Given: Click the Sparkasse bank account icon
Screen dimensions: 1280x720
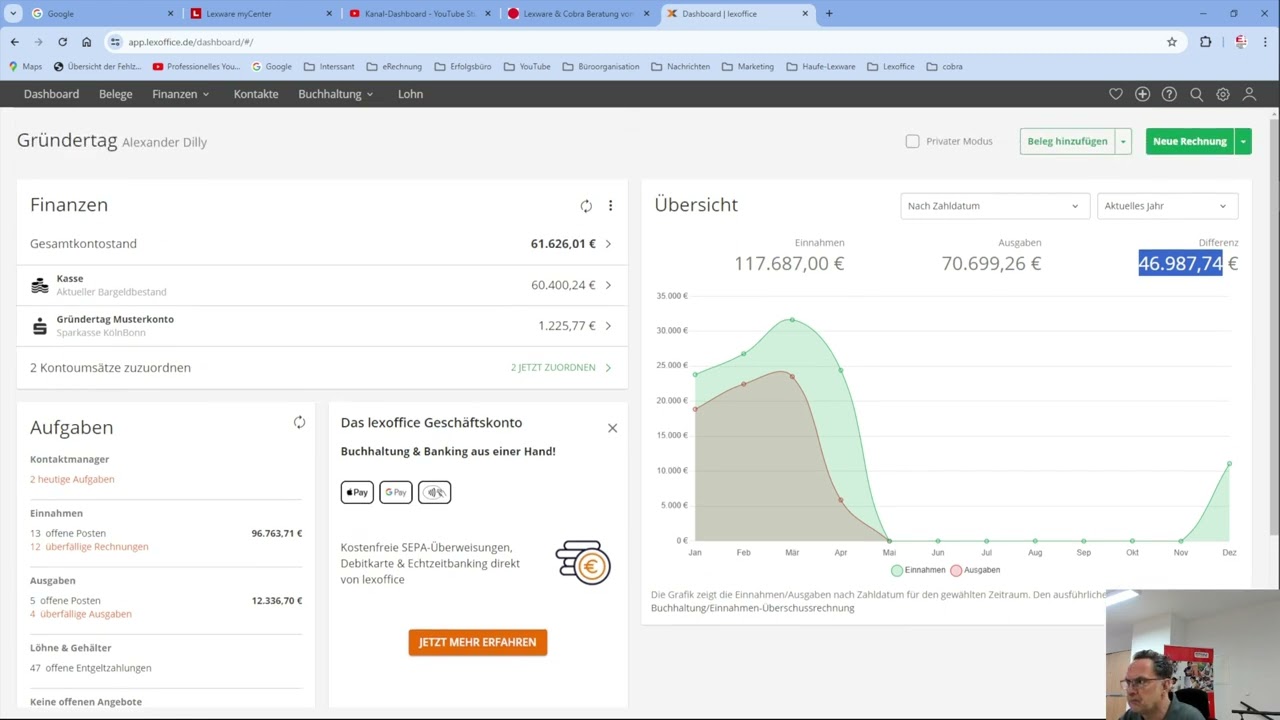Looking at the screenshot, I should tap(40, 326).
